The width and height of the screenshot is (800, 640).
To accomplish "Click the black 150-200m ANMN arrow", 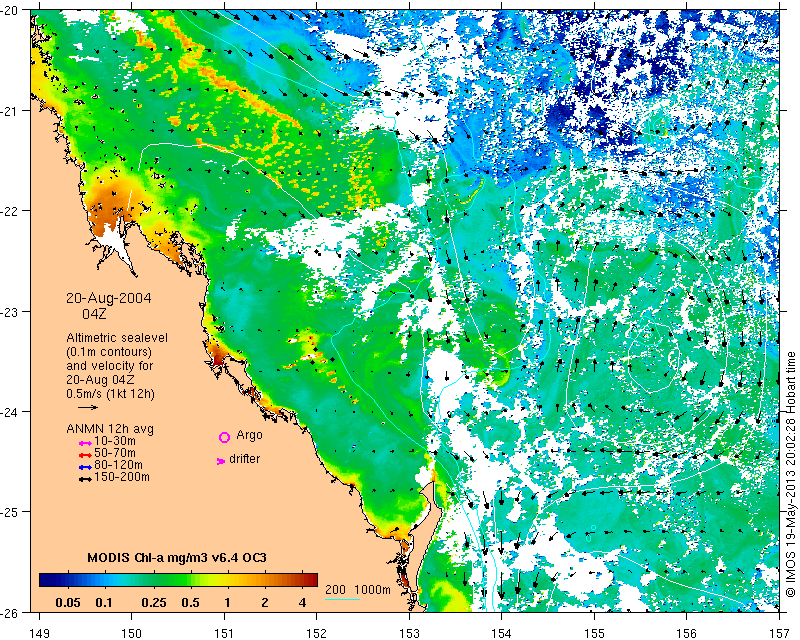I will [x=85, y=479].
